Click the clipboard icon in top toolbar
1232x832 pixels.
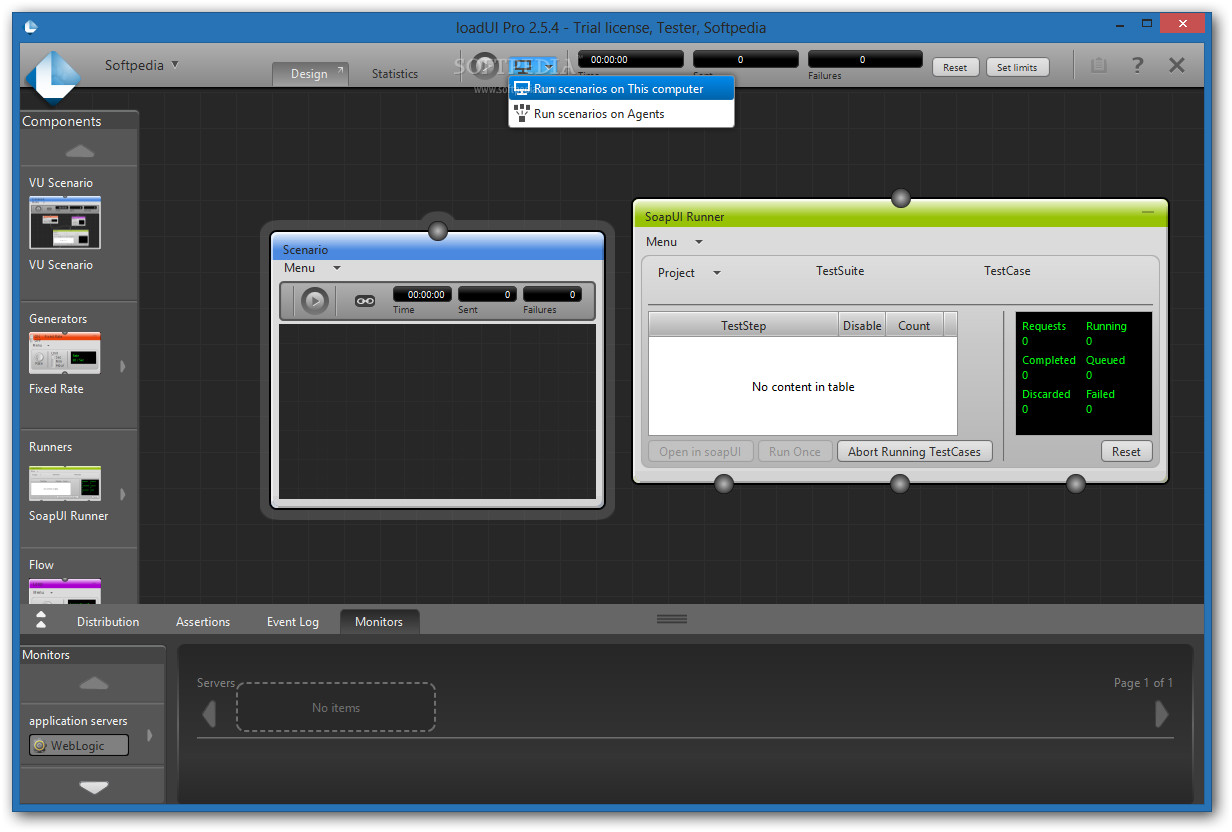coord(1098,65)
